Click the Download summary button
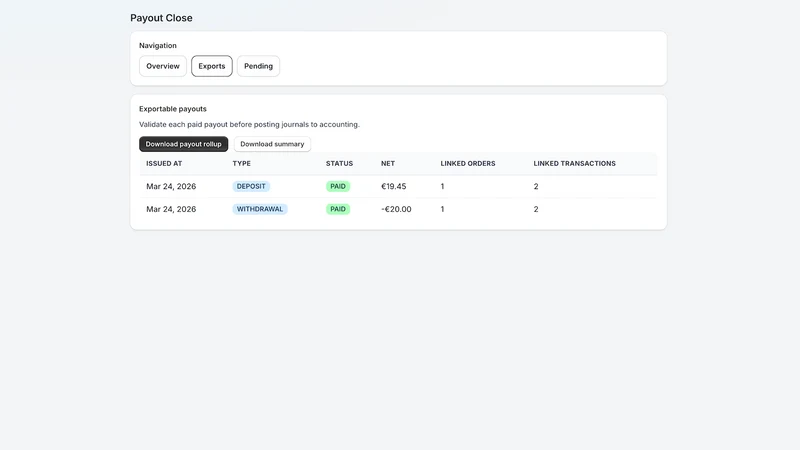Viewport: 800px width, 450px height. (x=272, y=144)
